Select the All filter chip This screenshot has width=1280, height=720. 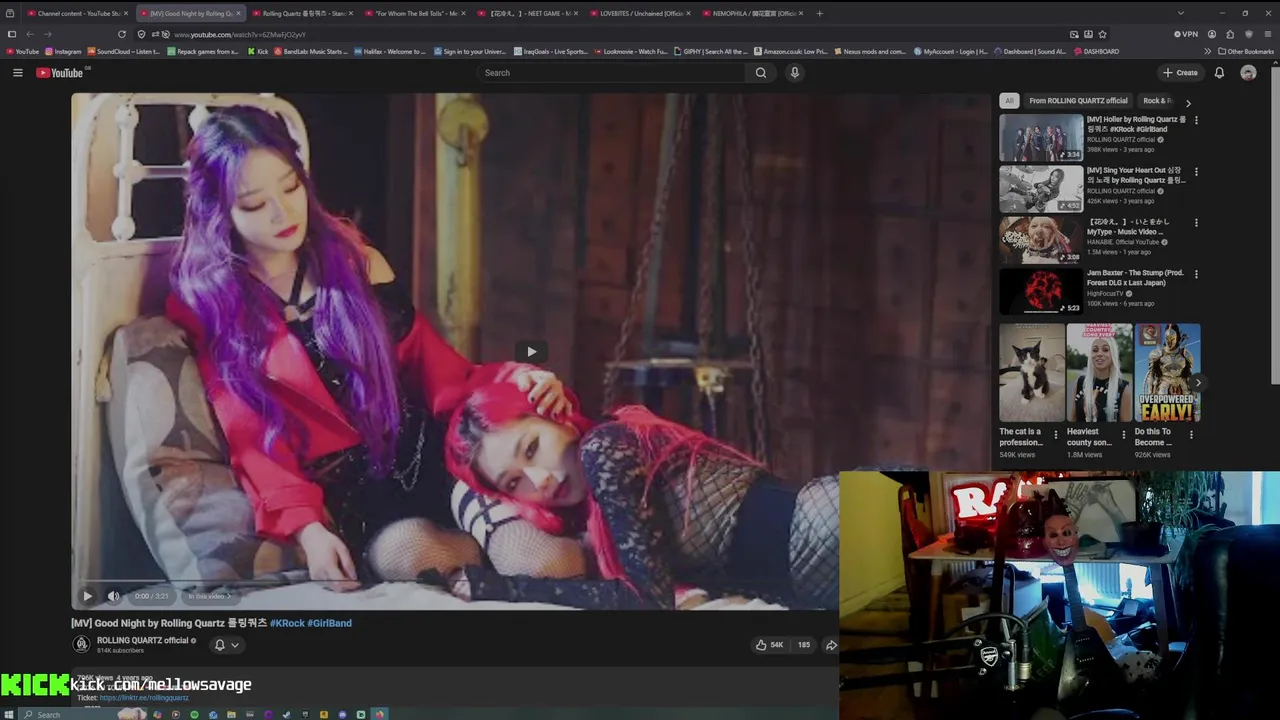click(x=1009, y=101)
